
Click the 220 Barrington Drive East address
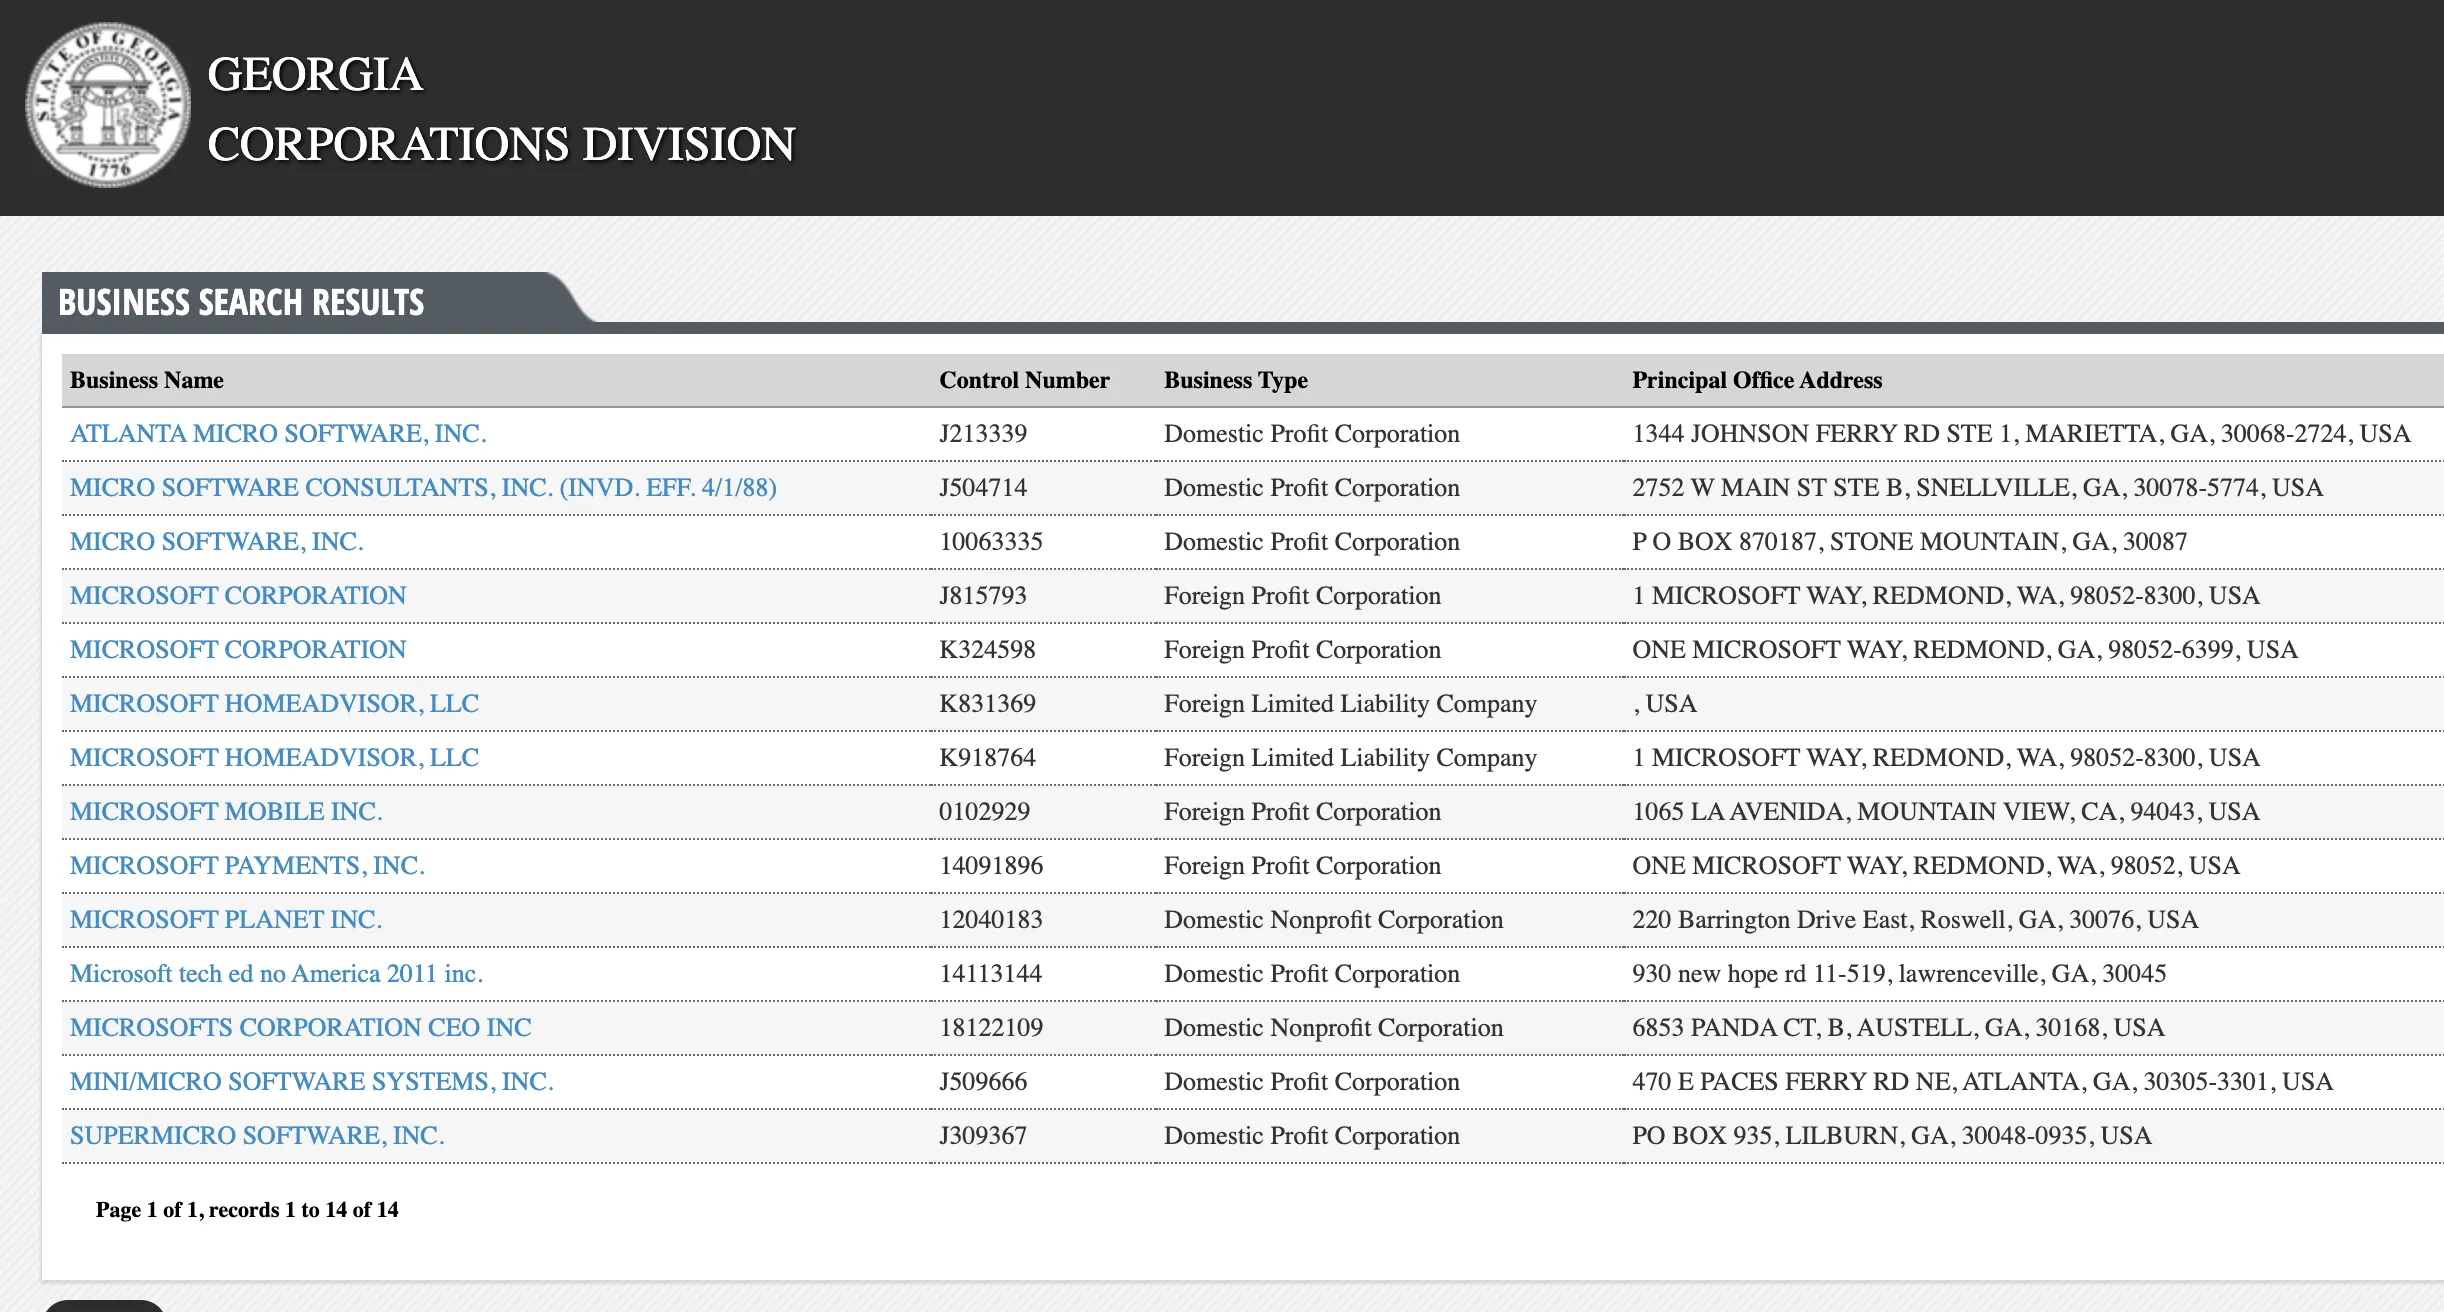pos(1915,920)
